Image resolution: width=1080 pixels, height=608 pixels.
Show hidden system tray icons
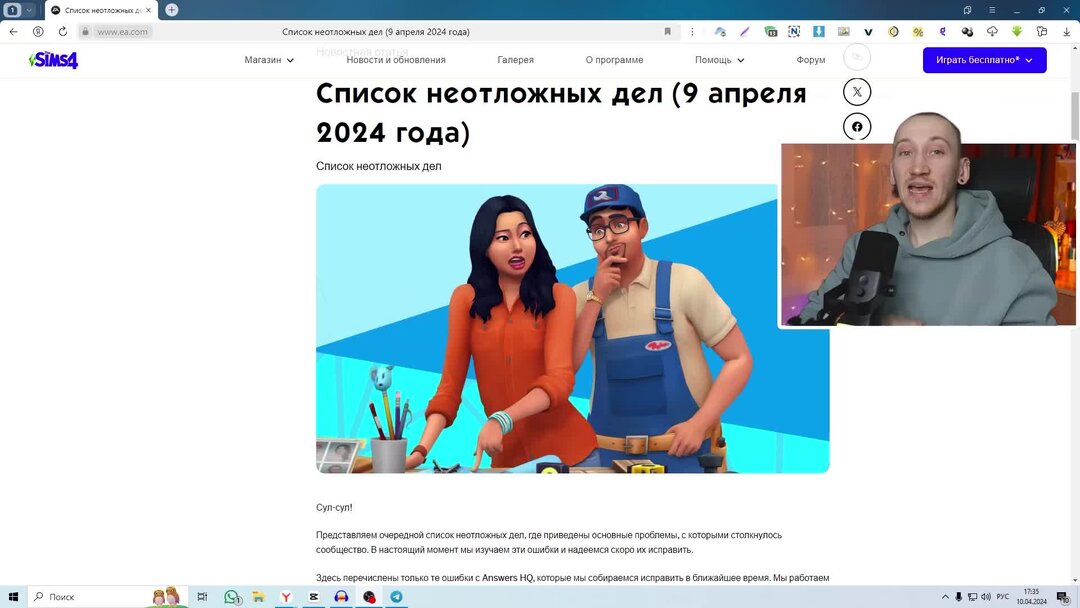[945, 596]
